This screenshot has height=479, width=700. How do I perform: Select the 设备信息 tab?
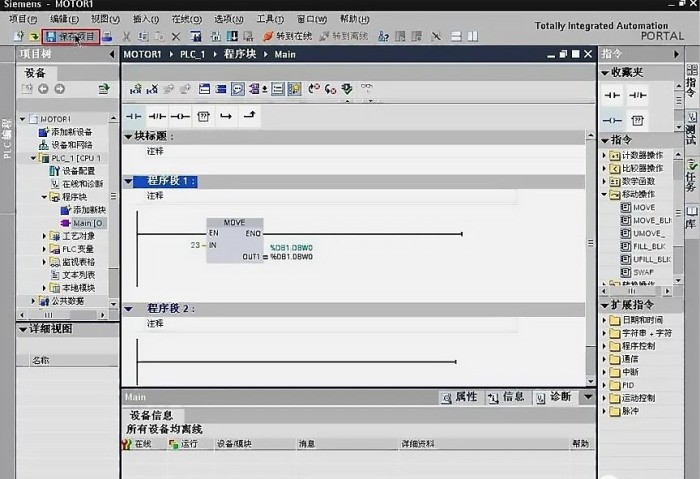coord(151,415)
